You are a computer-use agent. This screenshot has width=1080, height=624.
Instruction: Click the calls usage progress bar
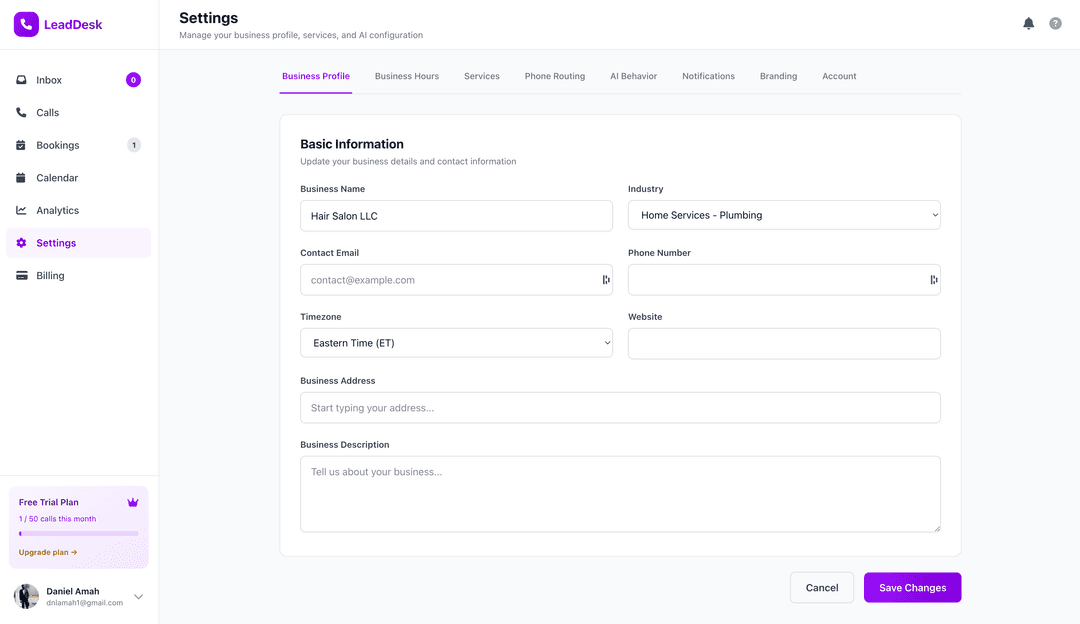(78, 534)
